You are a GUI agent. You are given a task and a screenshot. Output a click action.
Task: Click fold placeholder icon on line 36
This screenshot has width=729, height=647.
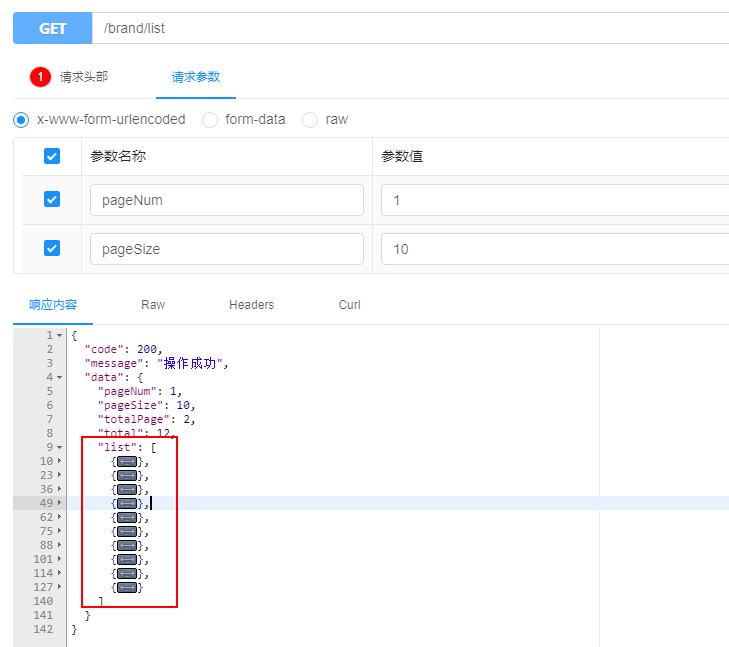127,489
